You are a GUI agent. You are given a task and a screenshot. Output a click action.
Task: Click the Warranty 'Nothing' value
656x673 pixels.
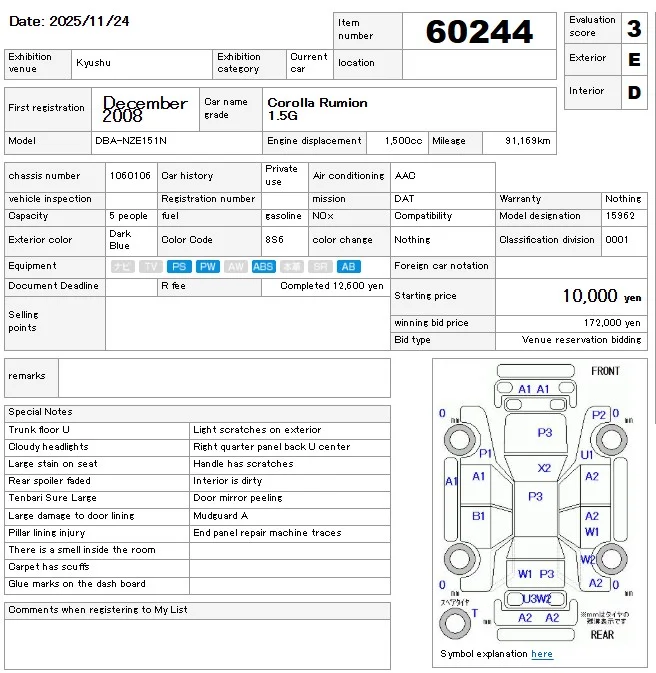pos(623,199)
